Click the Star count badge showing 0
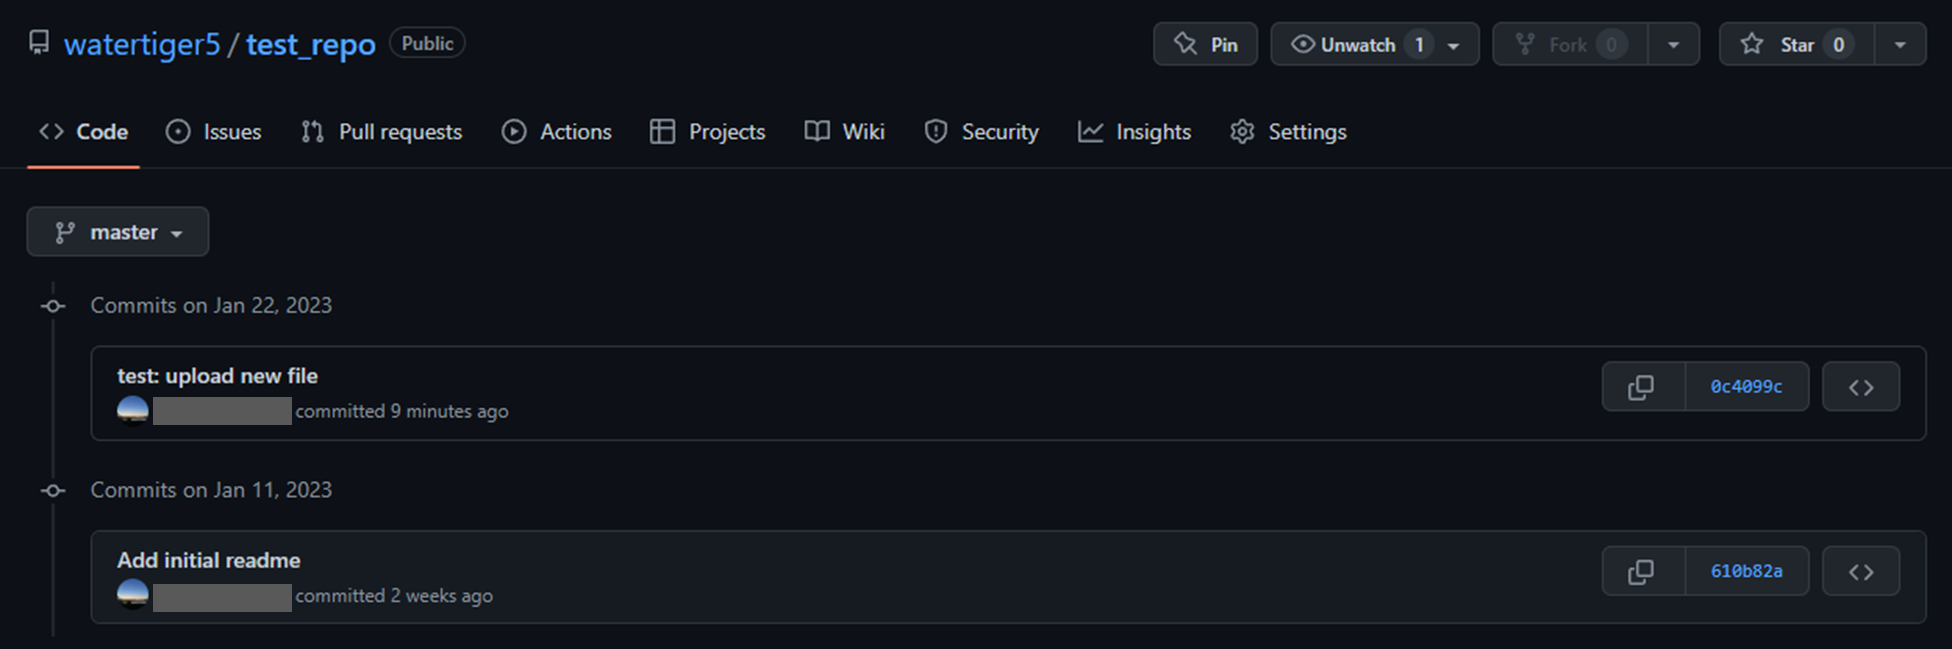The image size is (1952, 649). tap(1838, 44)
